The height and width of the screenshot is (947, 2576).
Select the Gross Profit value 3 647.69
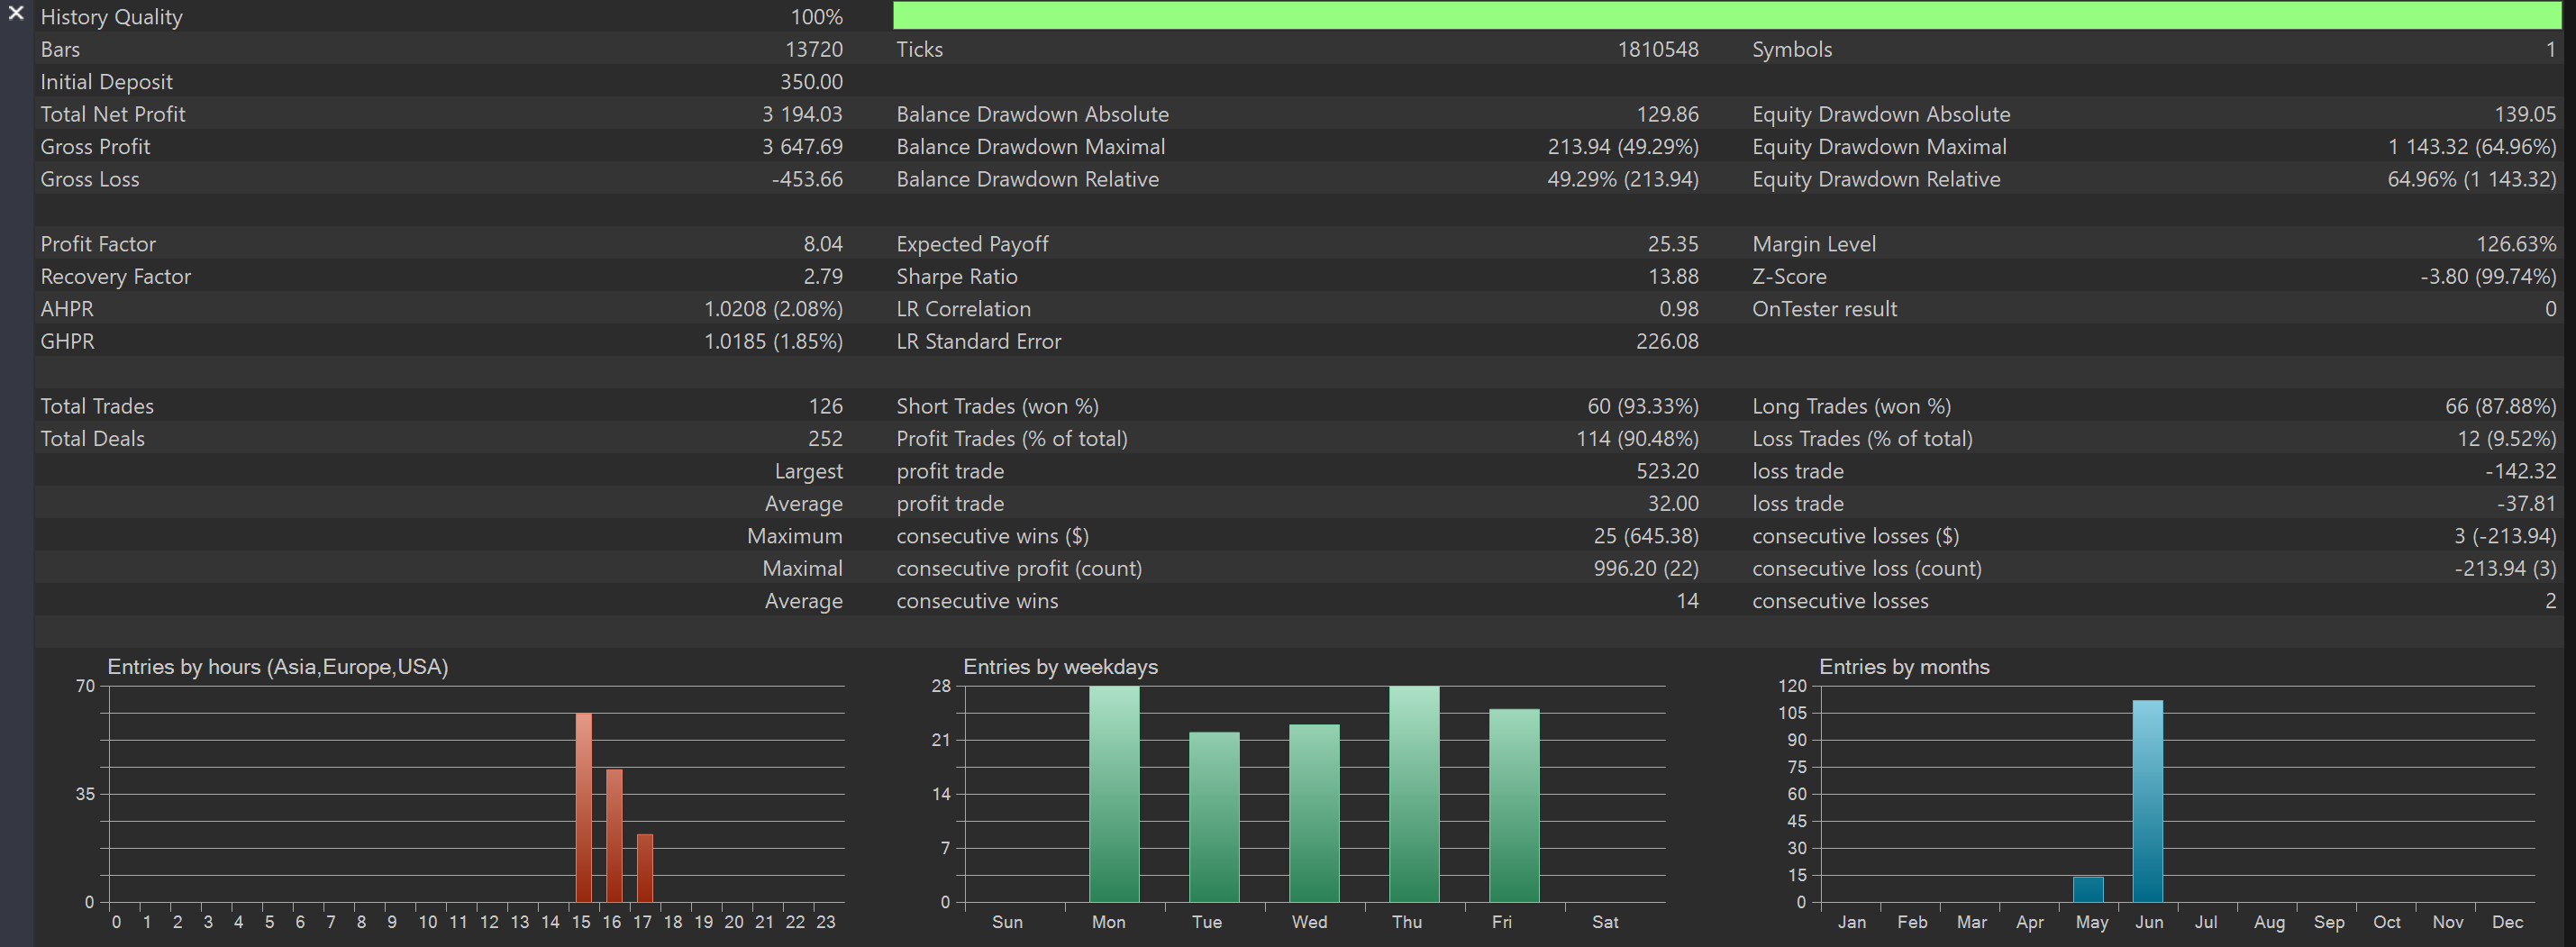pyautogui.click(x=802, y=147)
